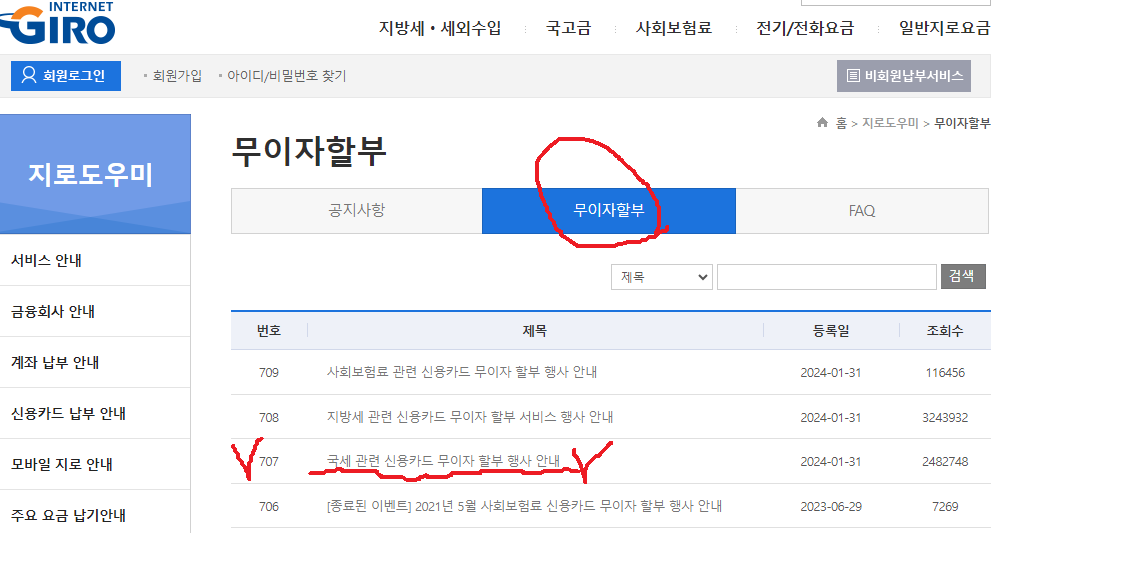The width and height of the screenshot is (1127, 583).
Task: Click the 번호 column header
Action: (x=269, y=331)
